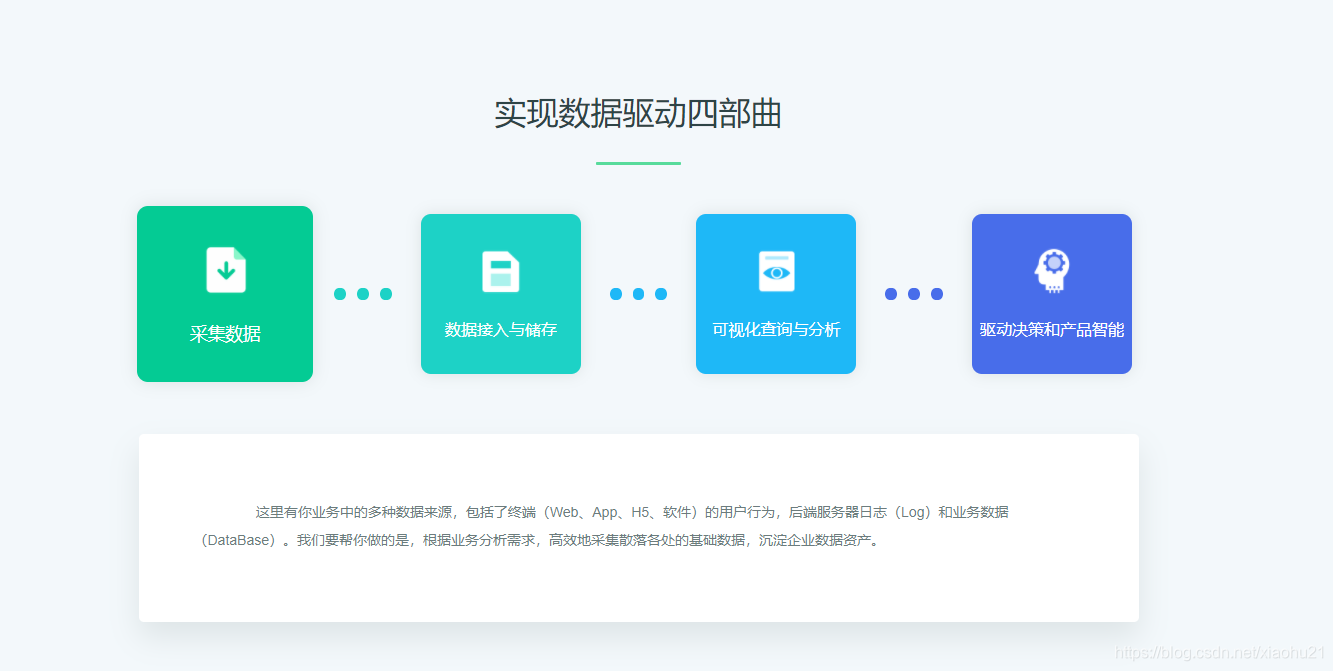Click the description text mentioning Web、App、H5
The width and height of the screenshot is (1333, 671).
[x=637, y=511]
